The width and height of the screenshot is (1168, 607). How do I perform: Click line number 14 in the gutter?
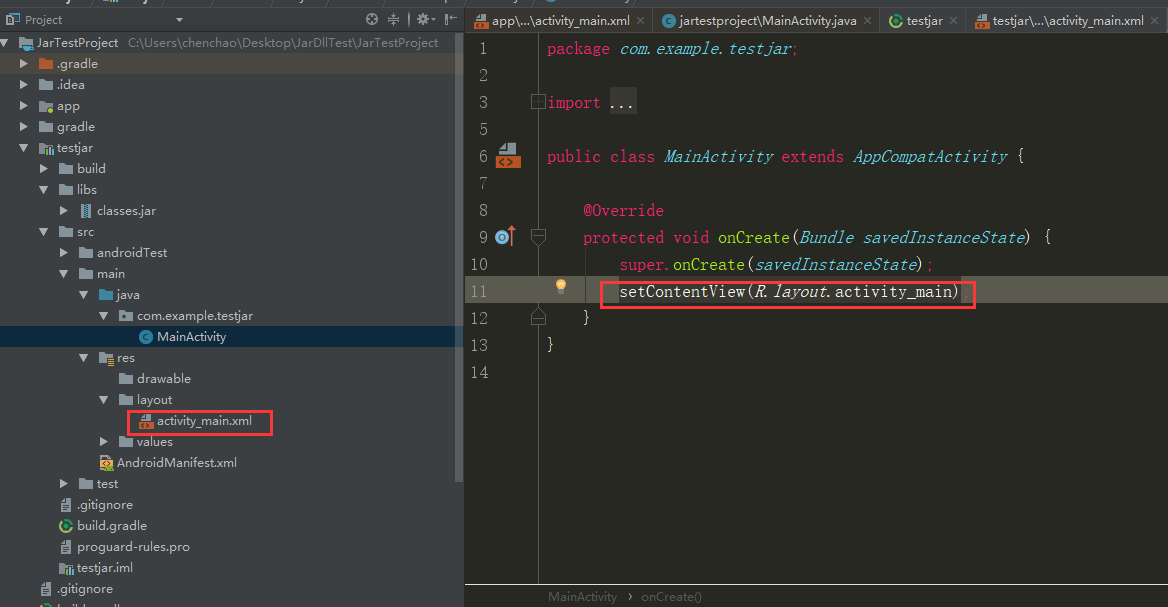coord(479,372)
